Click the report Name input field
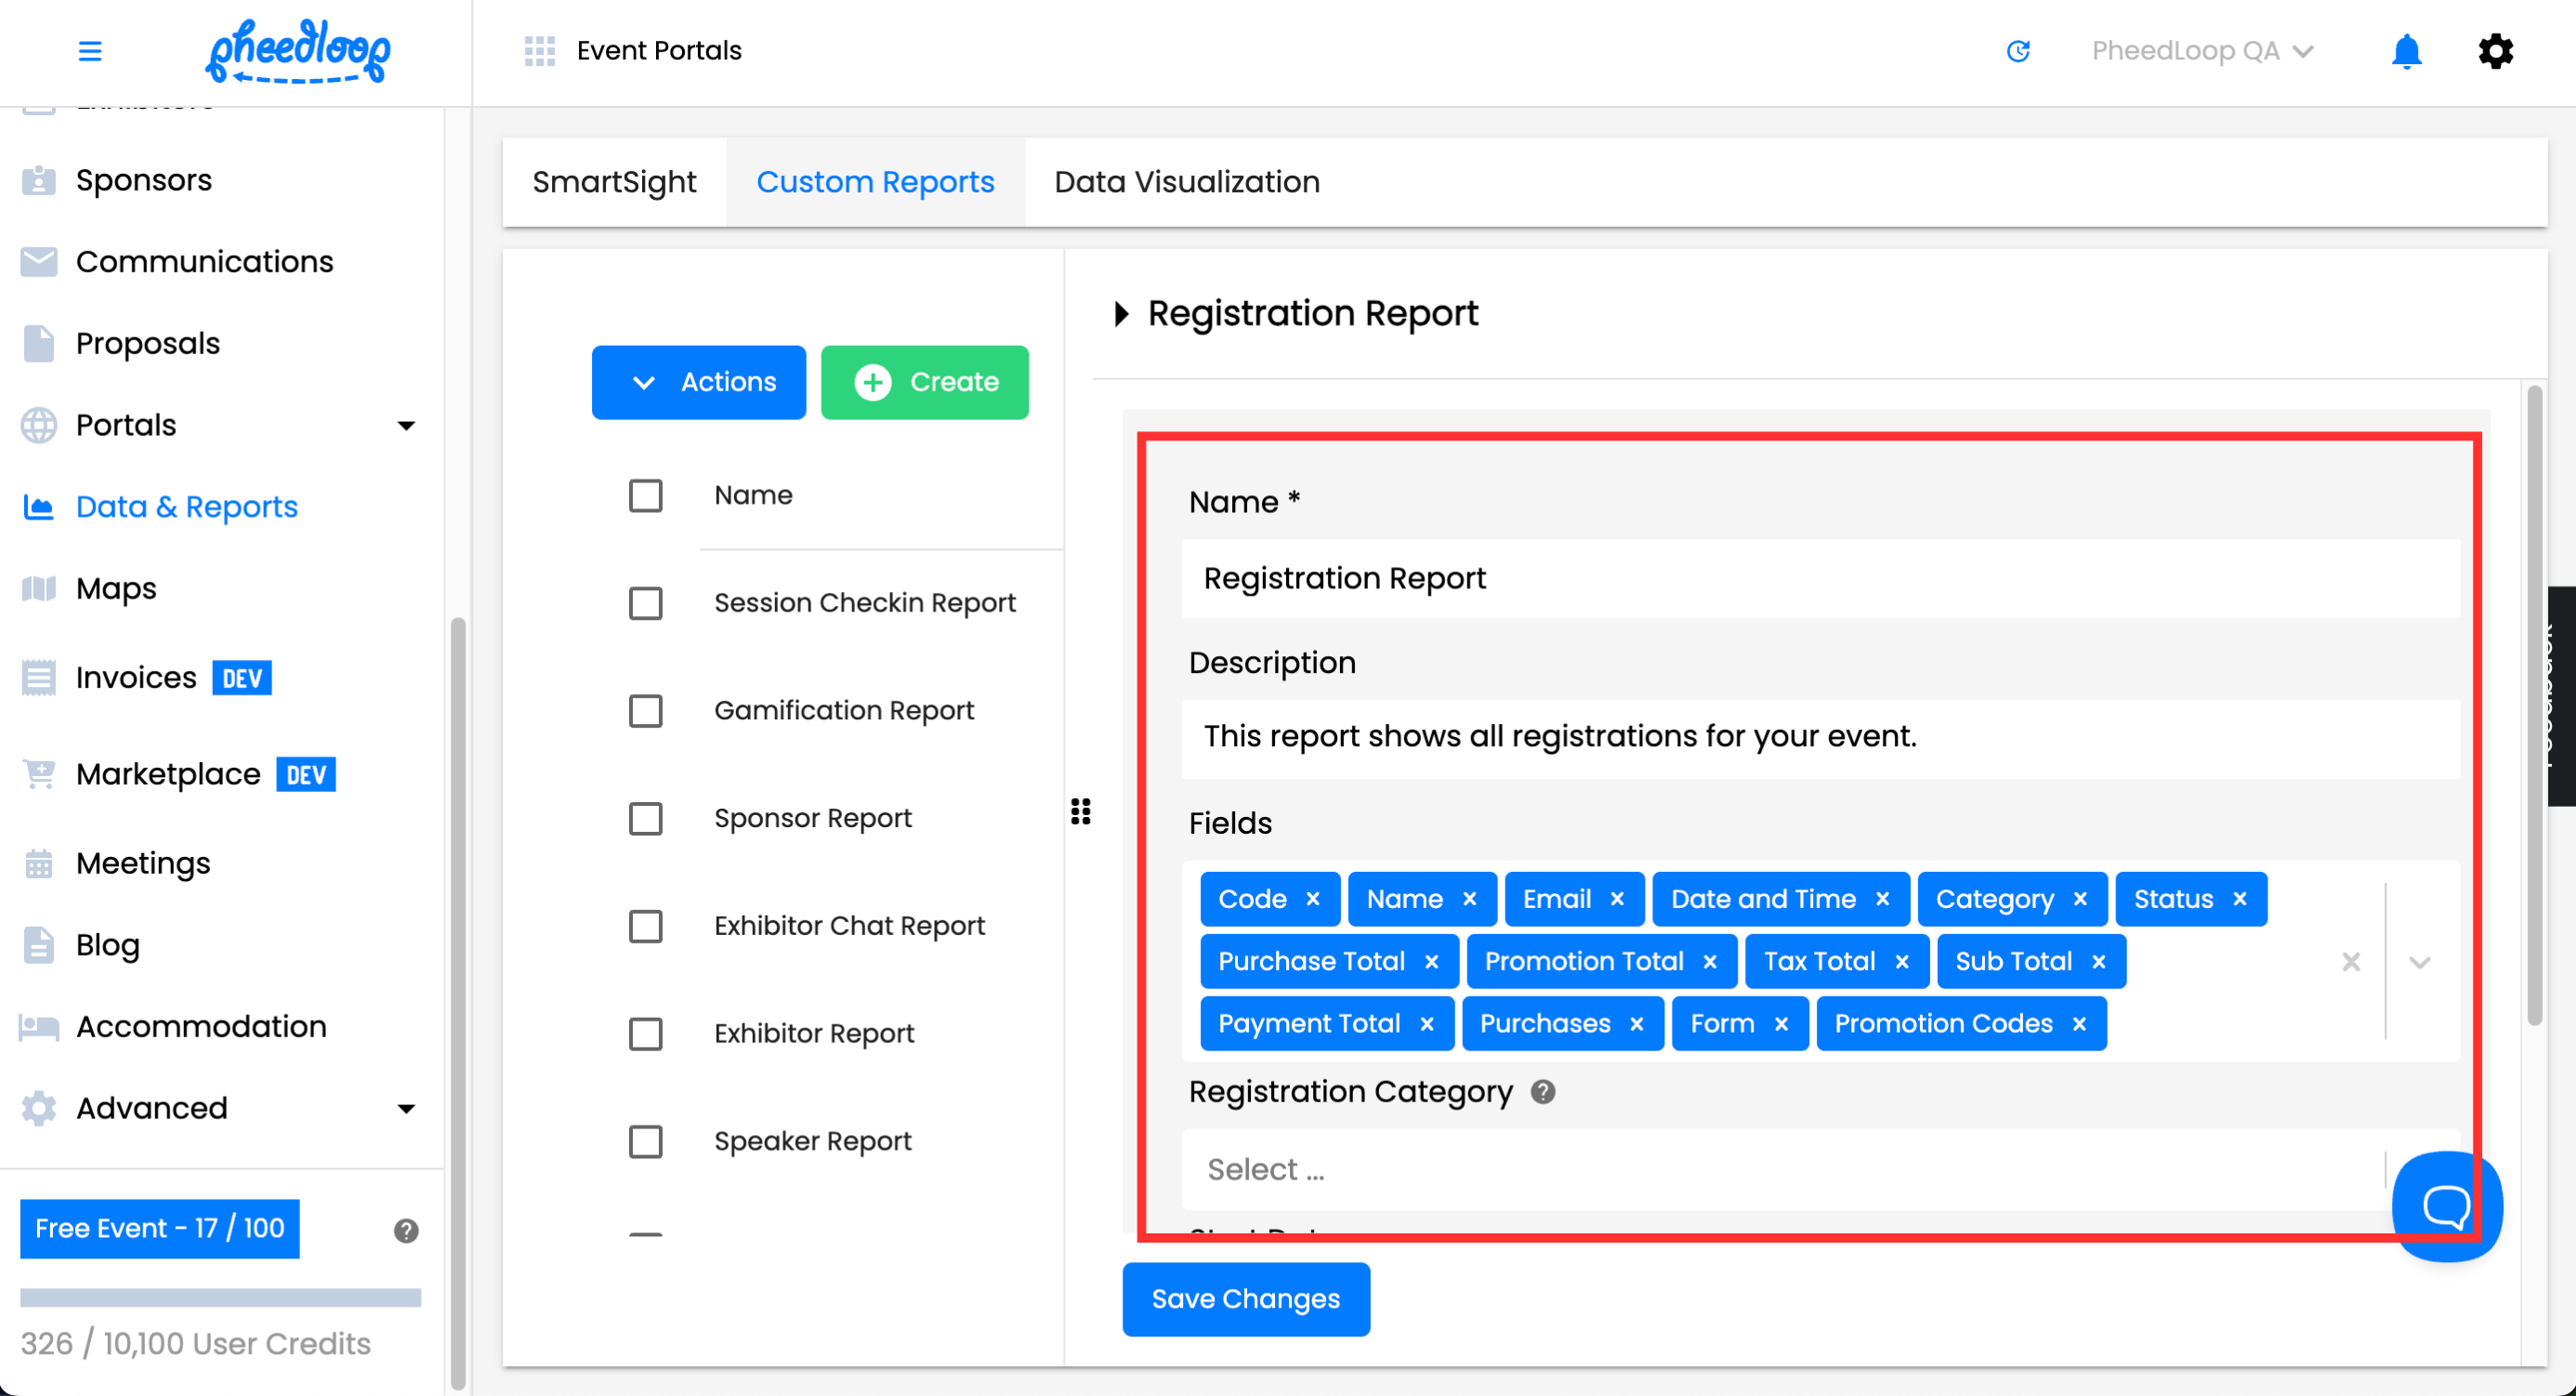This screenshot has width=2576, height=1396. click(1818, 578)
